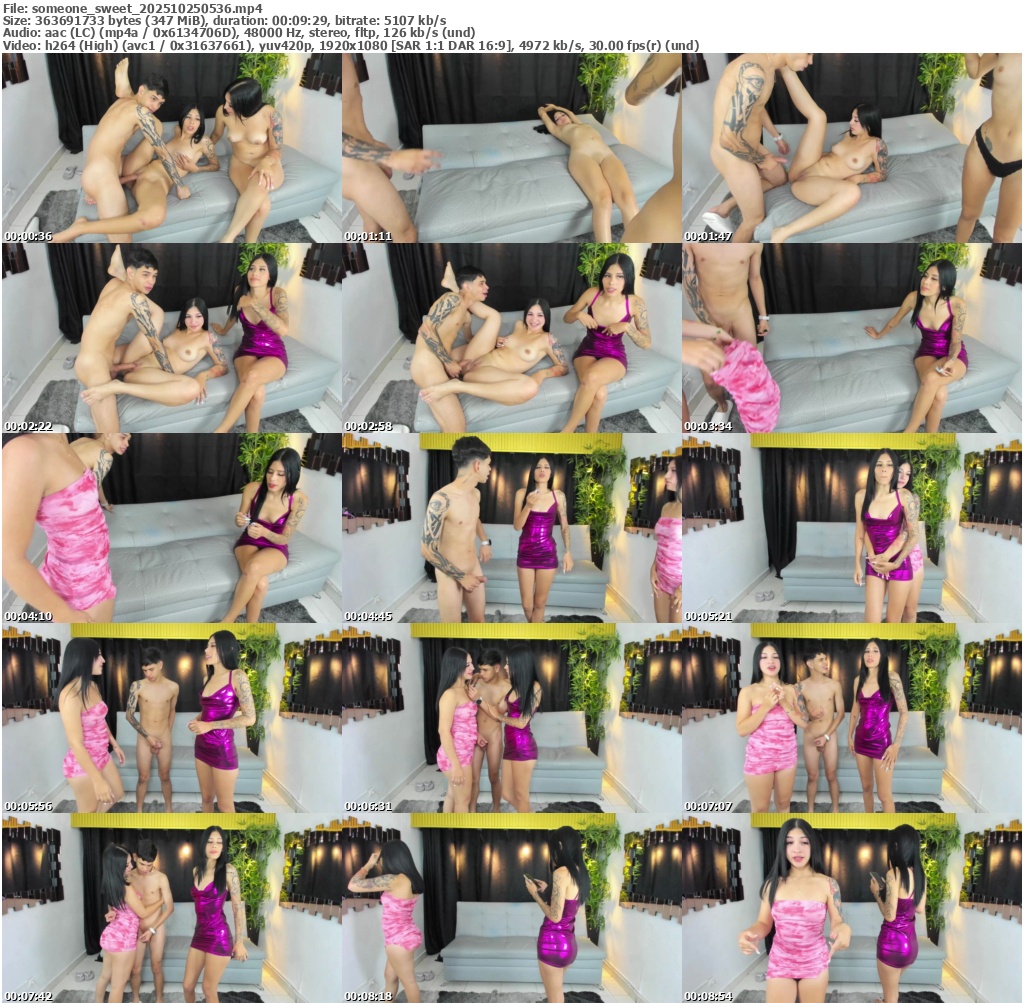Open the thumbnail at 00:04:10
The height and width of the screenshot is (1003, 1024).
tap(171, 528)
